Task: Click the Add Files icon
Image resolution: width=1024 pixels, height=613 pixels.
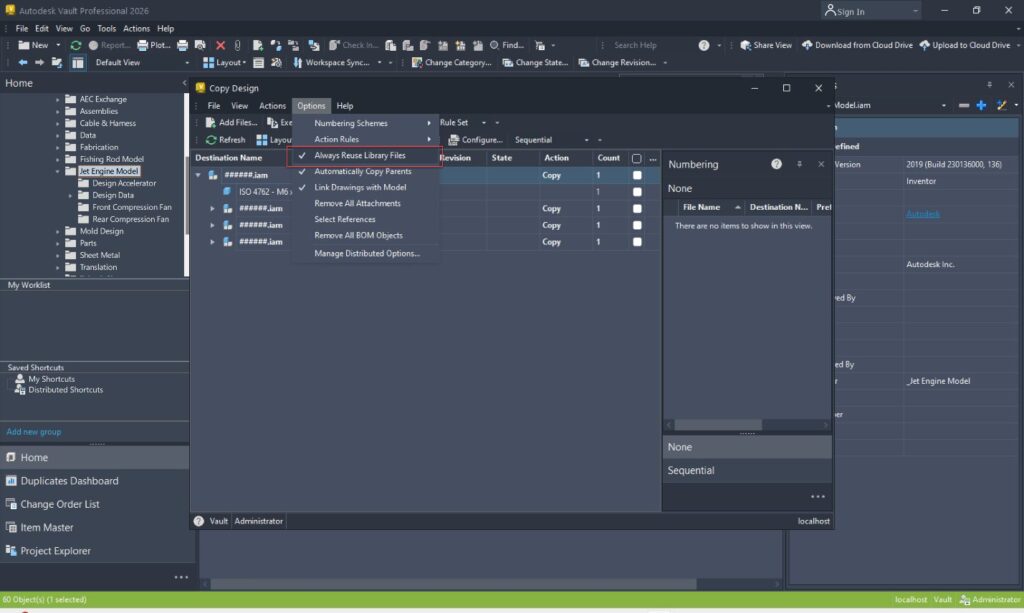Action: 211,123
